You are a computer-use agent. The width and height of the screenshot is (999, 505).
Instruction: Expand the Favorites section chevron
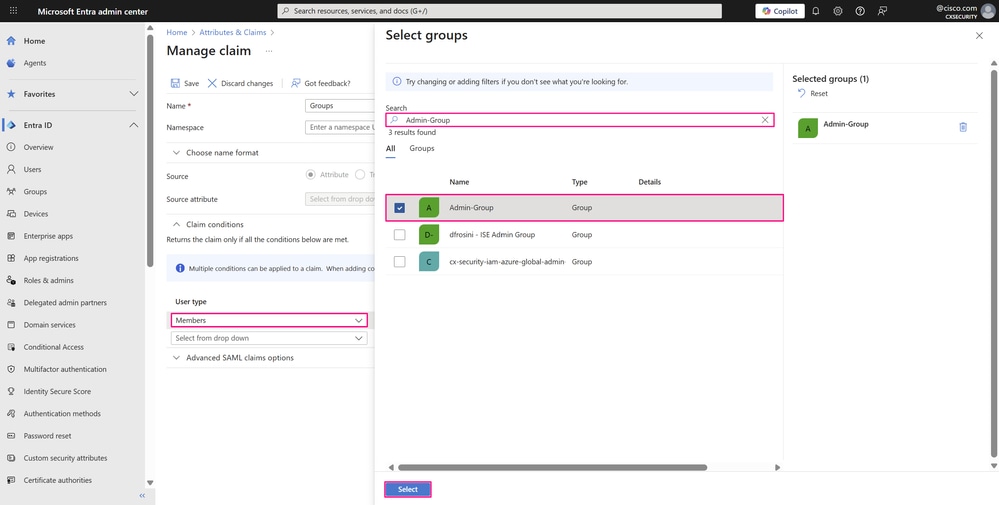tap(134, 94)
